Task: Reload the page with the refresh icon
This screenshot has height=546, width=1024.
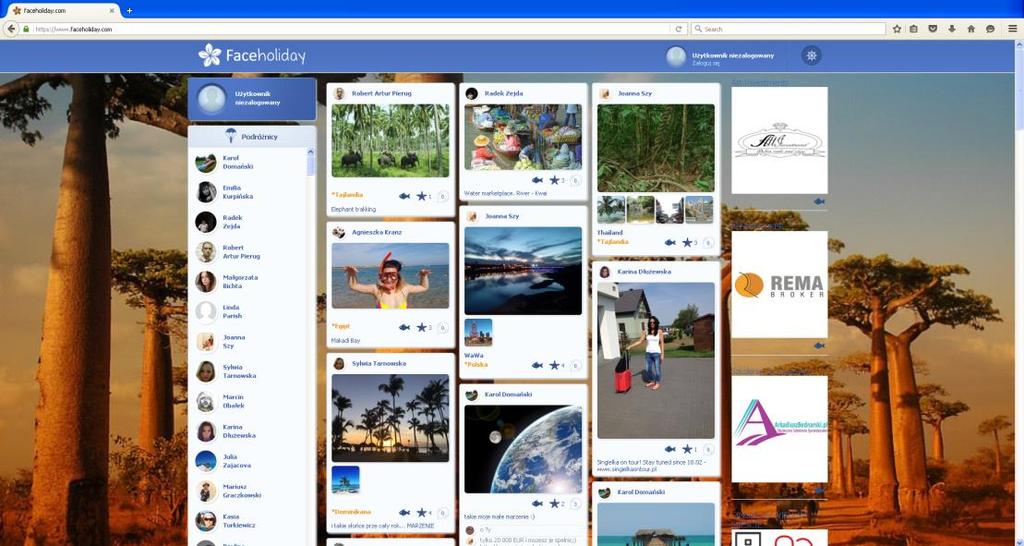Action: [679, 29]
